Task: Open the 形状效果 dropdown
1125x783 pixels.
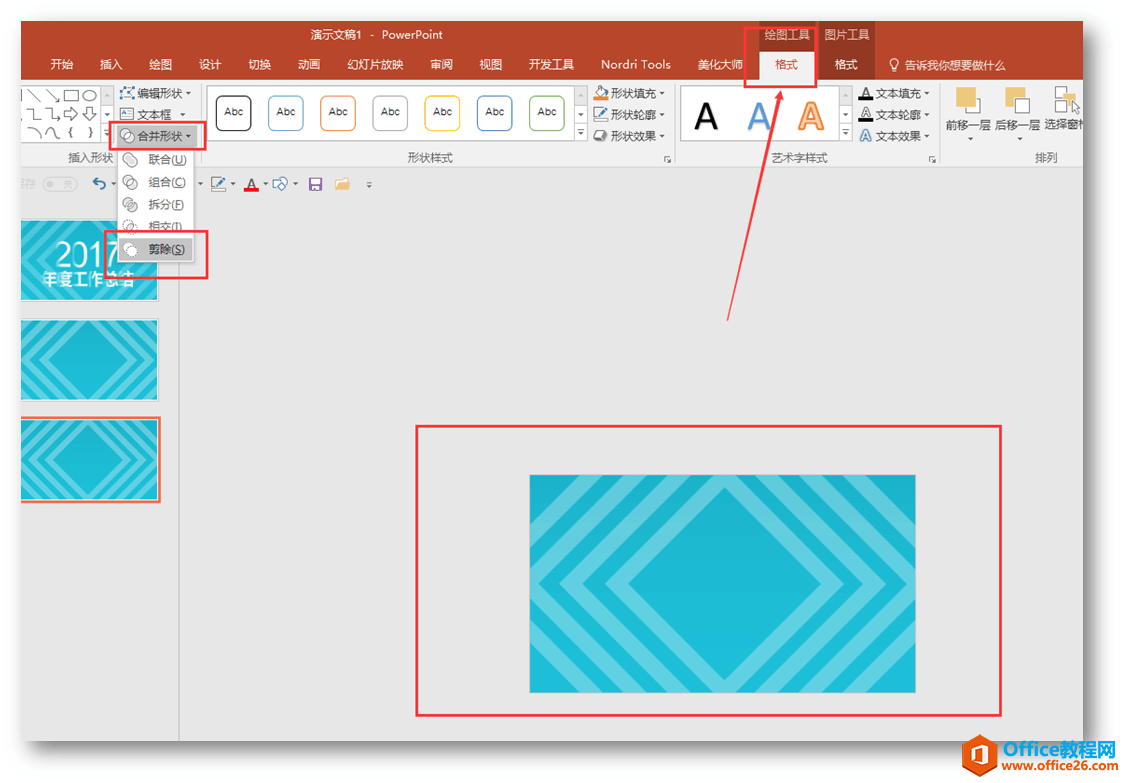Action: coord(629,136)
